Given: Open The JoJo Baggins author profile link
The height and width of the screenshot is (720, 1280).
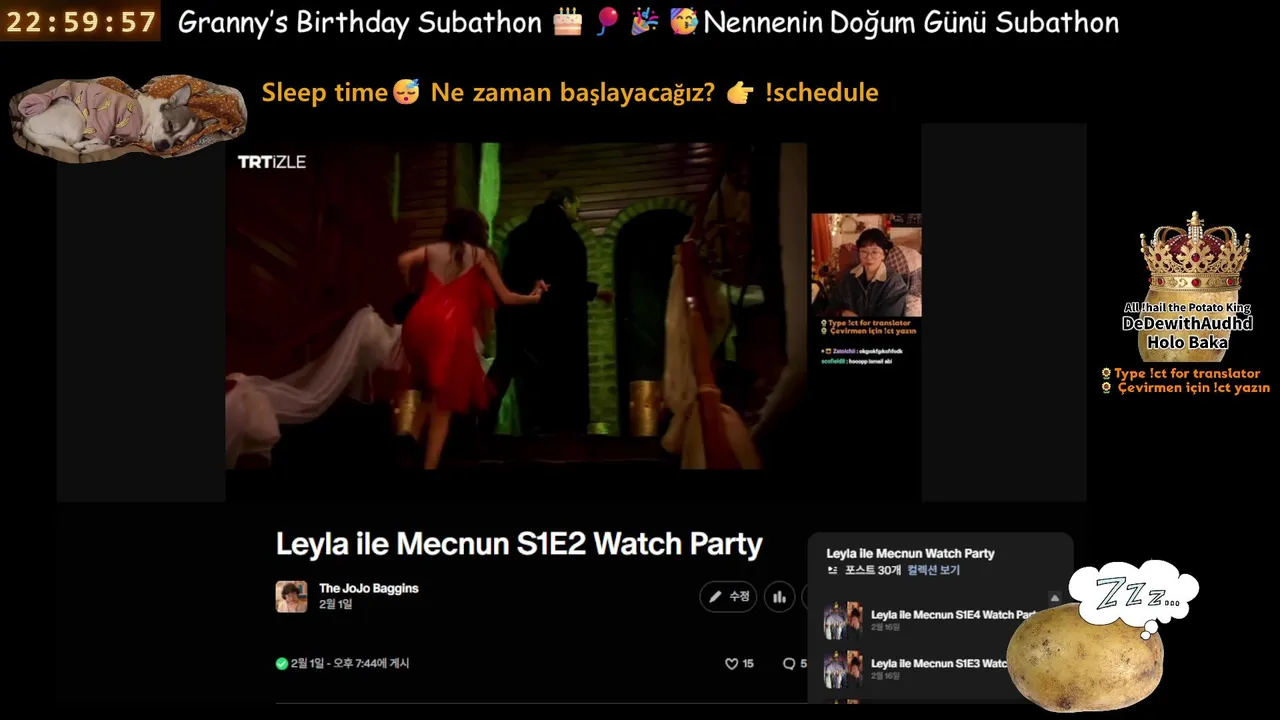Looking at the screenshot, I should point(369,588).
